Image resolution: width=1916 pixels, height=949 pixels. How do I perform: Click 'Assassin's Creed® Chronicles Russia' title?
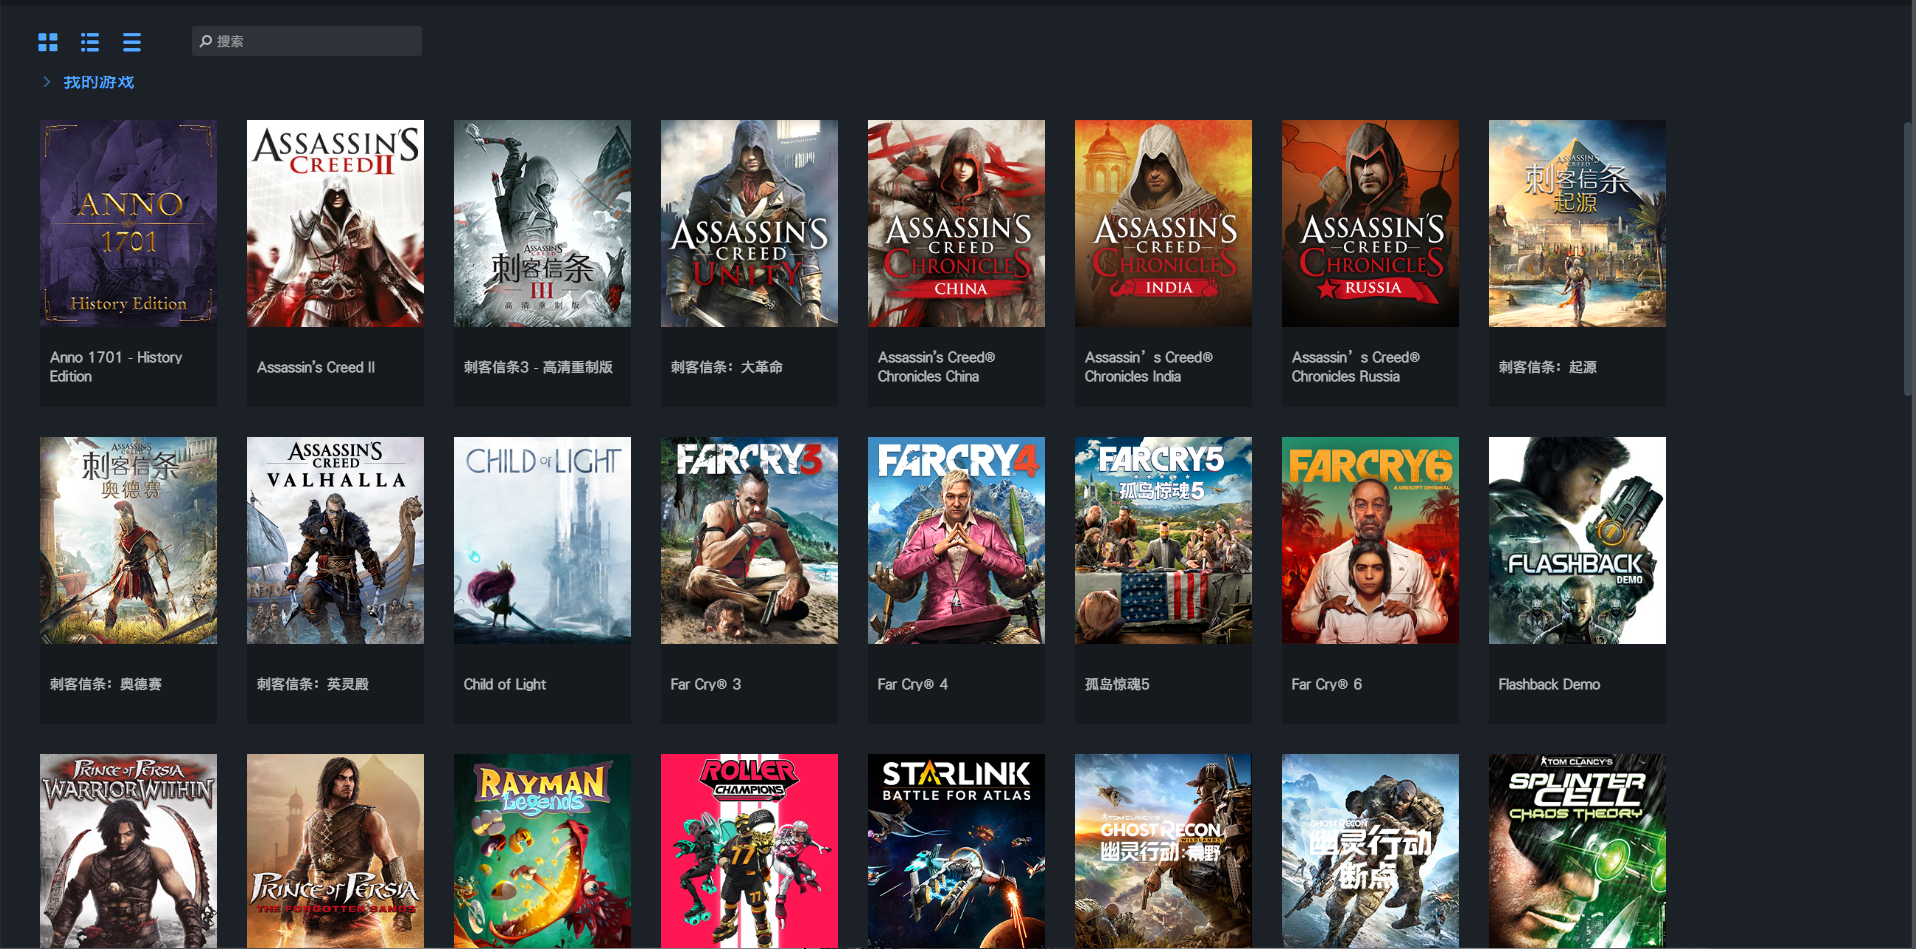point(1356,367)
